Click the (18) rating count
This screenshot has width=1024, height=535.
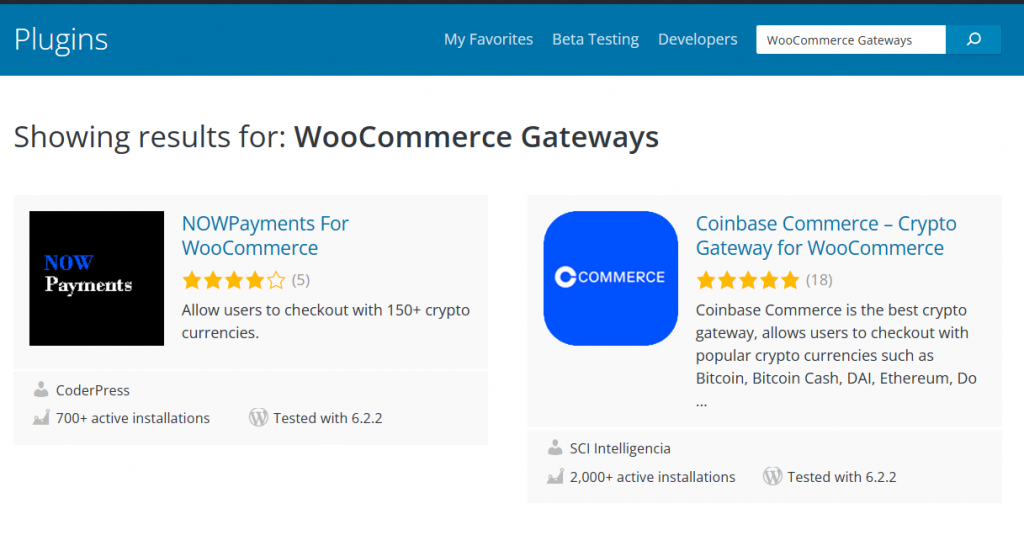click(x=819, y=280)
